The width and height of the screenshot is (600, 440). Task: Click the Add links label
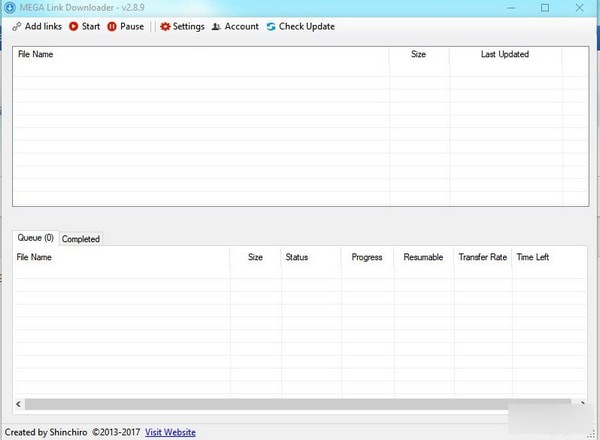coord(43,26)
